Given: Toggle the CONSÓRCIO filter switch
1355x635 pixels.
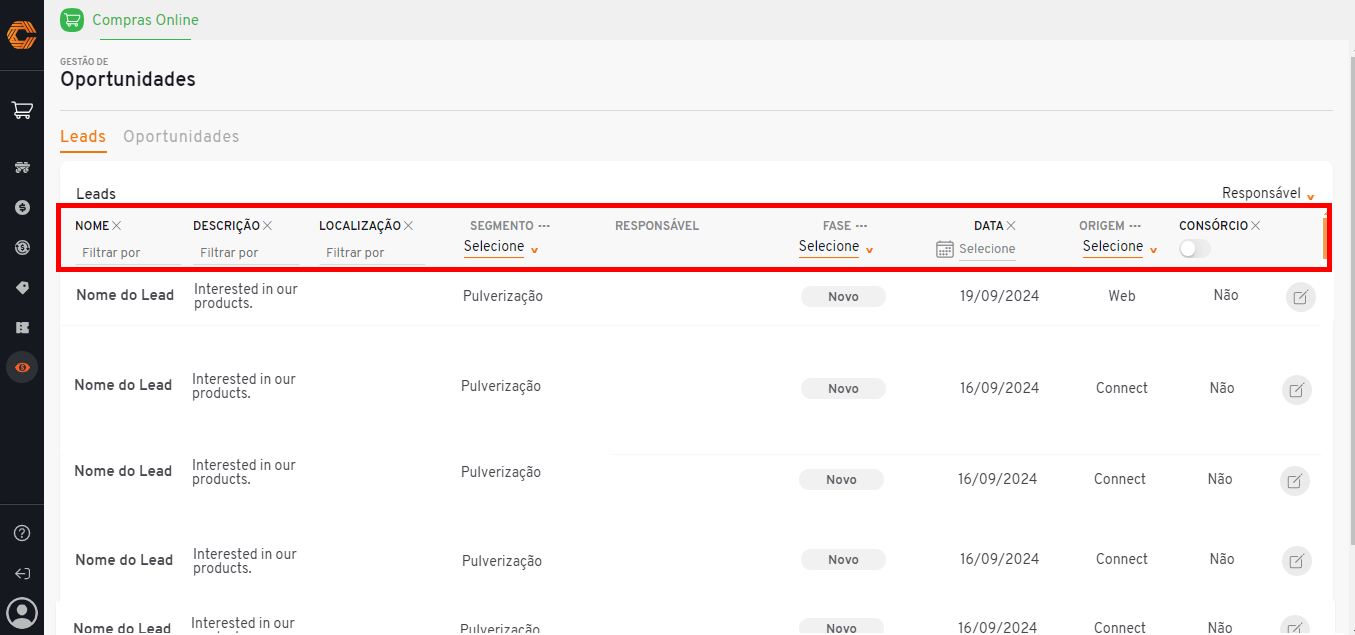Looking at the screenshot, I should [1195, 249].
